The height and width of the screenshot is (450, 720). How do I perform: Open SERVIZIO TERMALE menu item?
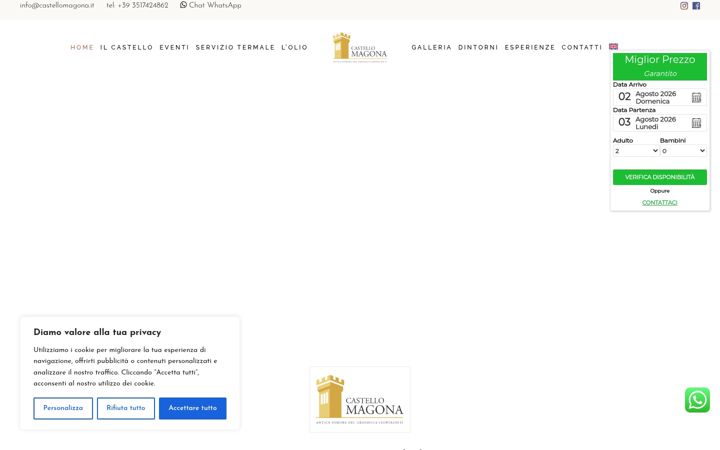pyautogui.click(x=235, y=47)
